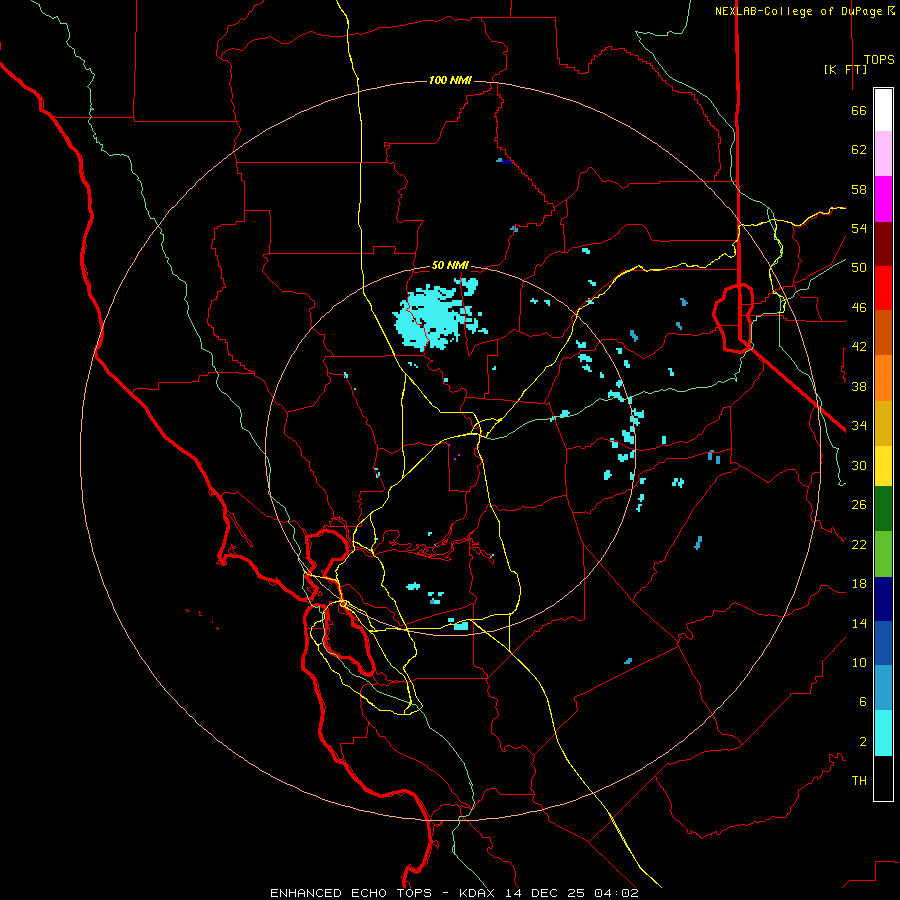Click the KDAX radar site identifier

tap(479, 893)
